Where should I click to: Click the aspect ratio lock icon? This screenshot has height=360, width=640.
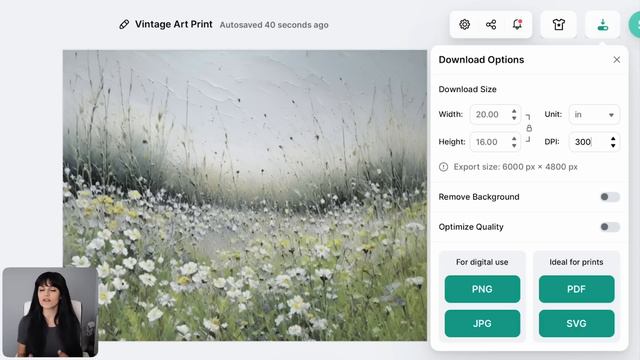pyautogui.click(x=529, y=128)
